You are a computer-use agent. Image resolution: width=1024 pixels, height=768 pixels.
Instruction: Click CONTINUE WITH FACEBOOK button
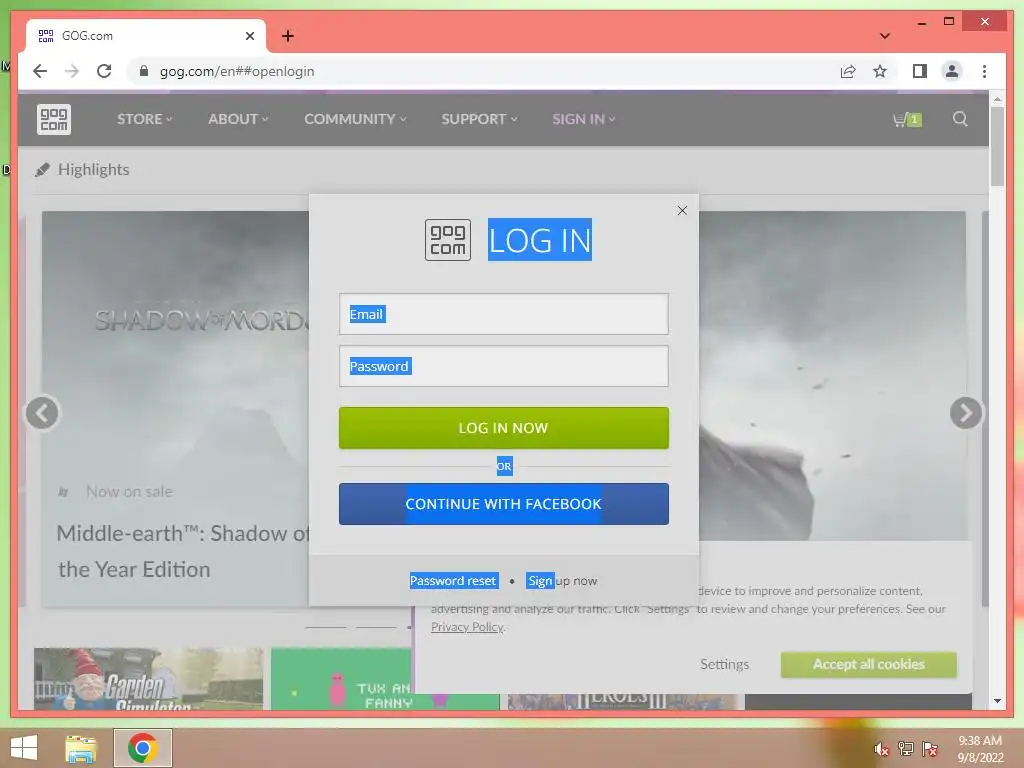[x=504, y=504]
